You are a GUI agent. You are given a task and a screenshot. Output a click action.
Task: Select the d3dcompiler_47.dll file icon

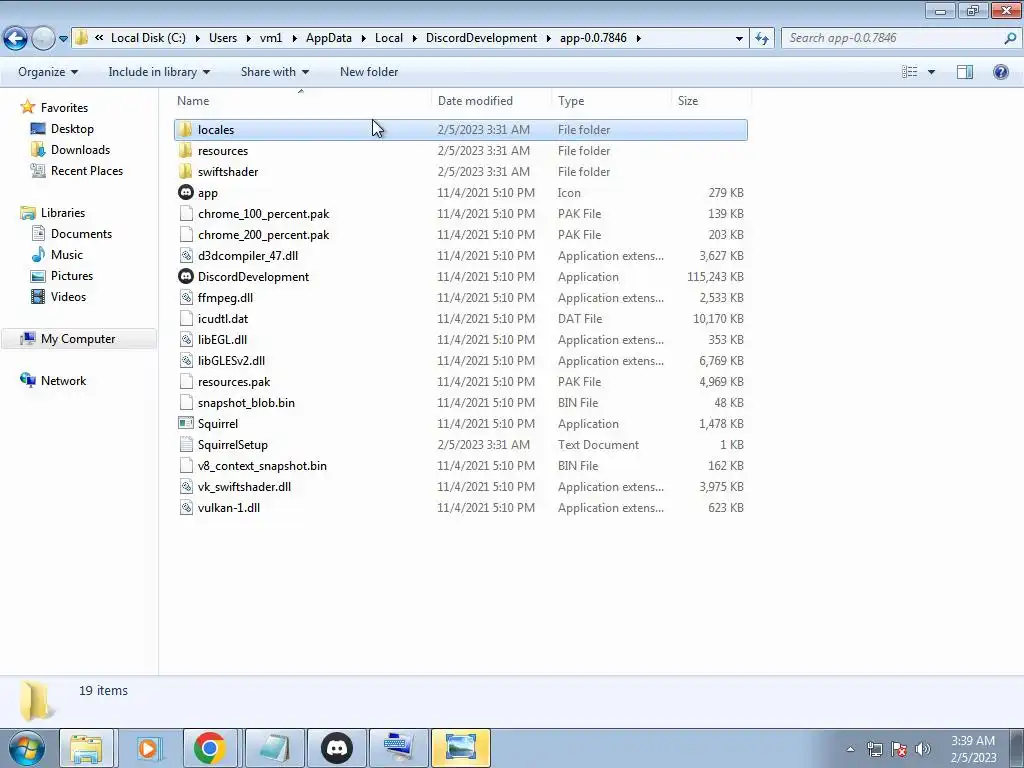[186, 255]
